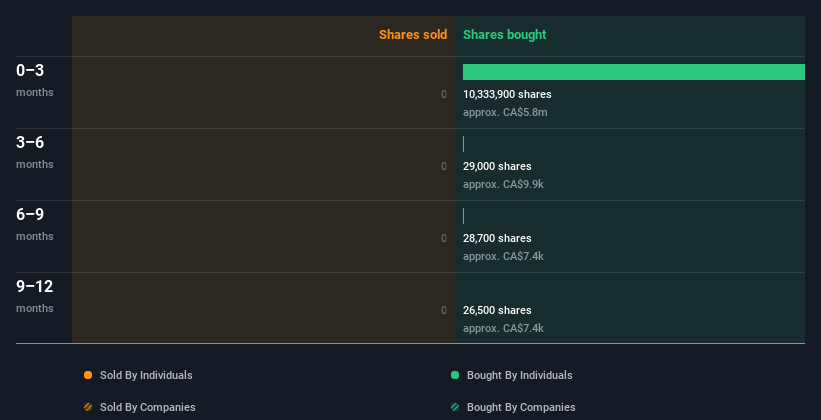Click the 3–6 months row label
This screenshot has height=420, width=821.
(35, 152)
